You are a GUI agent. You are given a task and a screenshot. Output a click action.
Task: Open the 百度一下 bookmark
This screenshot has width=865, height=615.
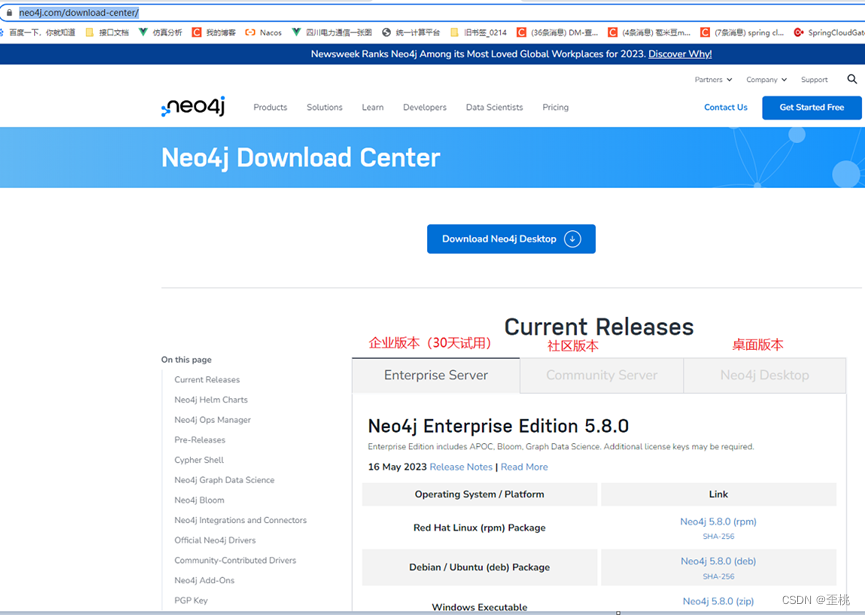[38, 33]
